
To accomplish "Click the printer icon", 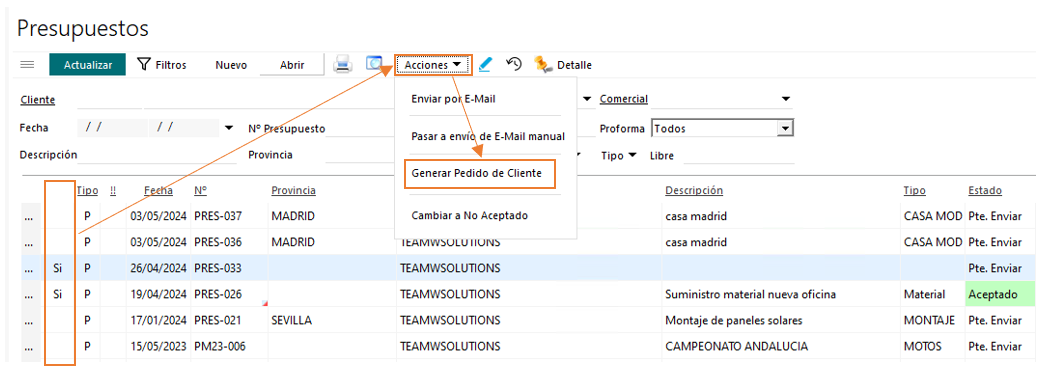I will (x=342, y=64).
